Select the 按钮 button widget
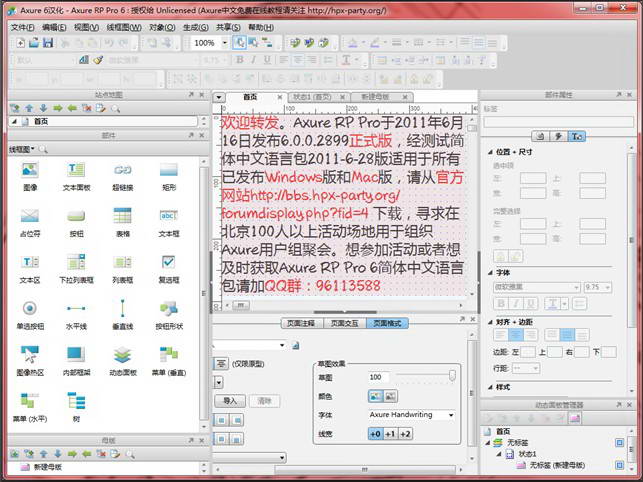Image resolution: width=643 pixels, height=482 pixels. pos(76,223)
